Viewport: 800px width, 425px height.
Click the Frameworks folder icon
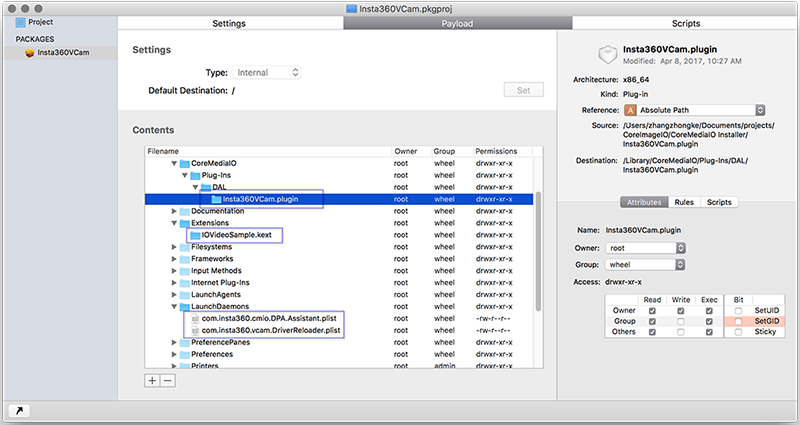pyautogui.click(x=185, y=259)
